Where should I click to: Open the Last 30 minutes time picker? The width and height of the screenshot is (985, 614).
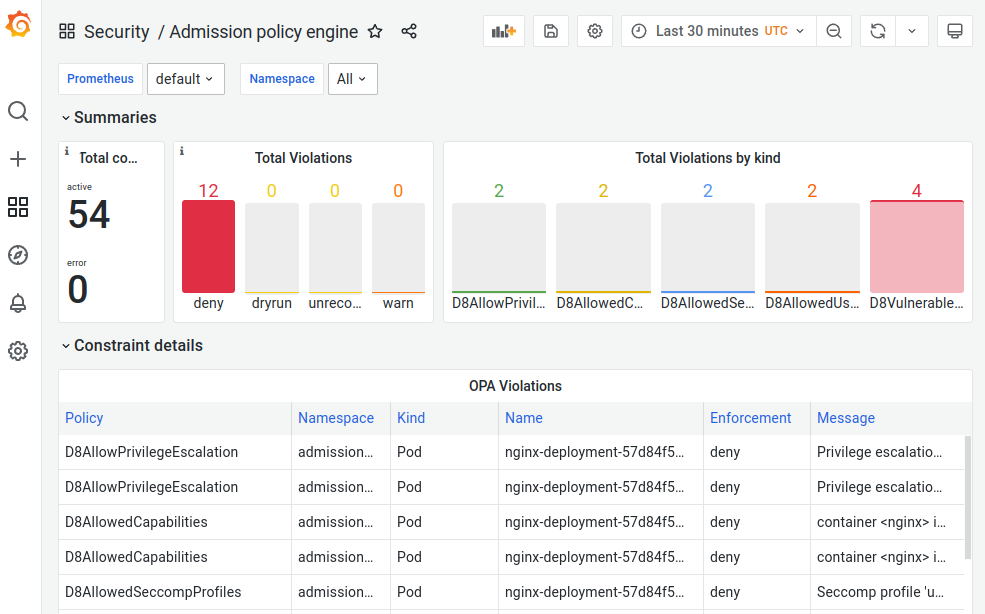pyautogui.click(x=718, y=31)
